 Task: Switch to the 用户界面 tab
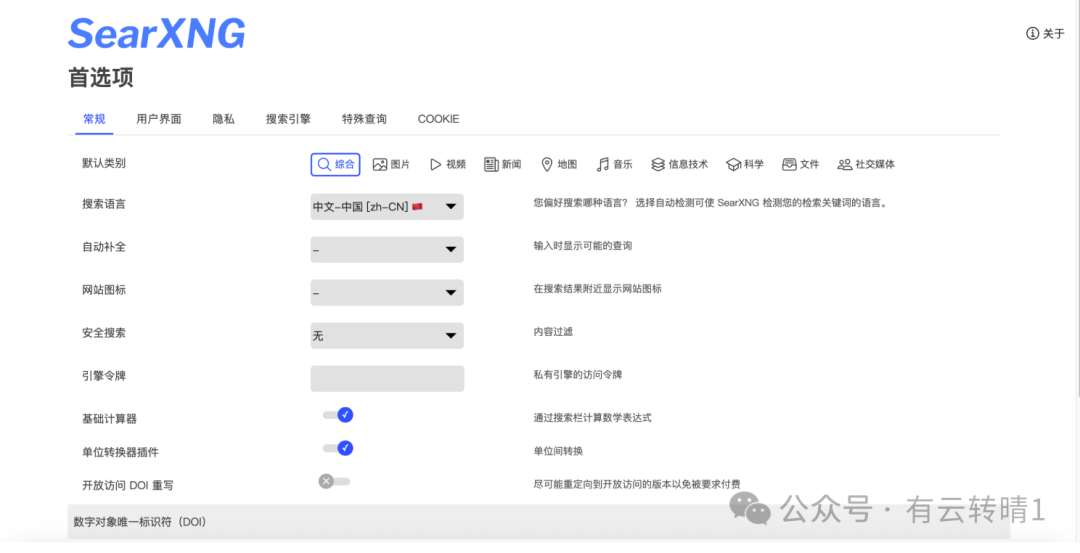tap(159, 119)
